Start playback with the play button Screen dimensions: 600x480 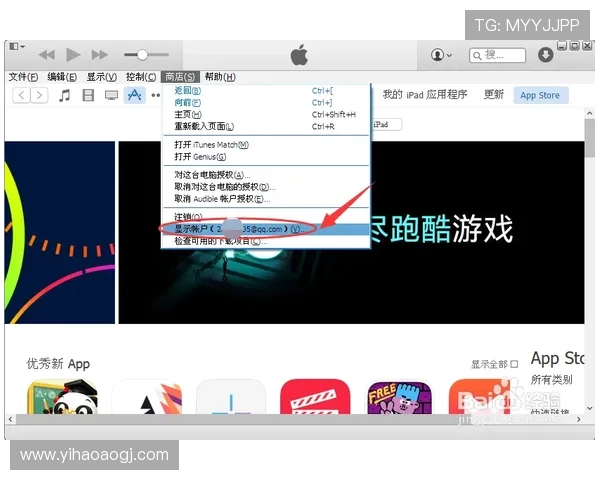[73, 55]
